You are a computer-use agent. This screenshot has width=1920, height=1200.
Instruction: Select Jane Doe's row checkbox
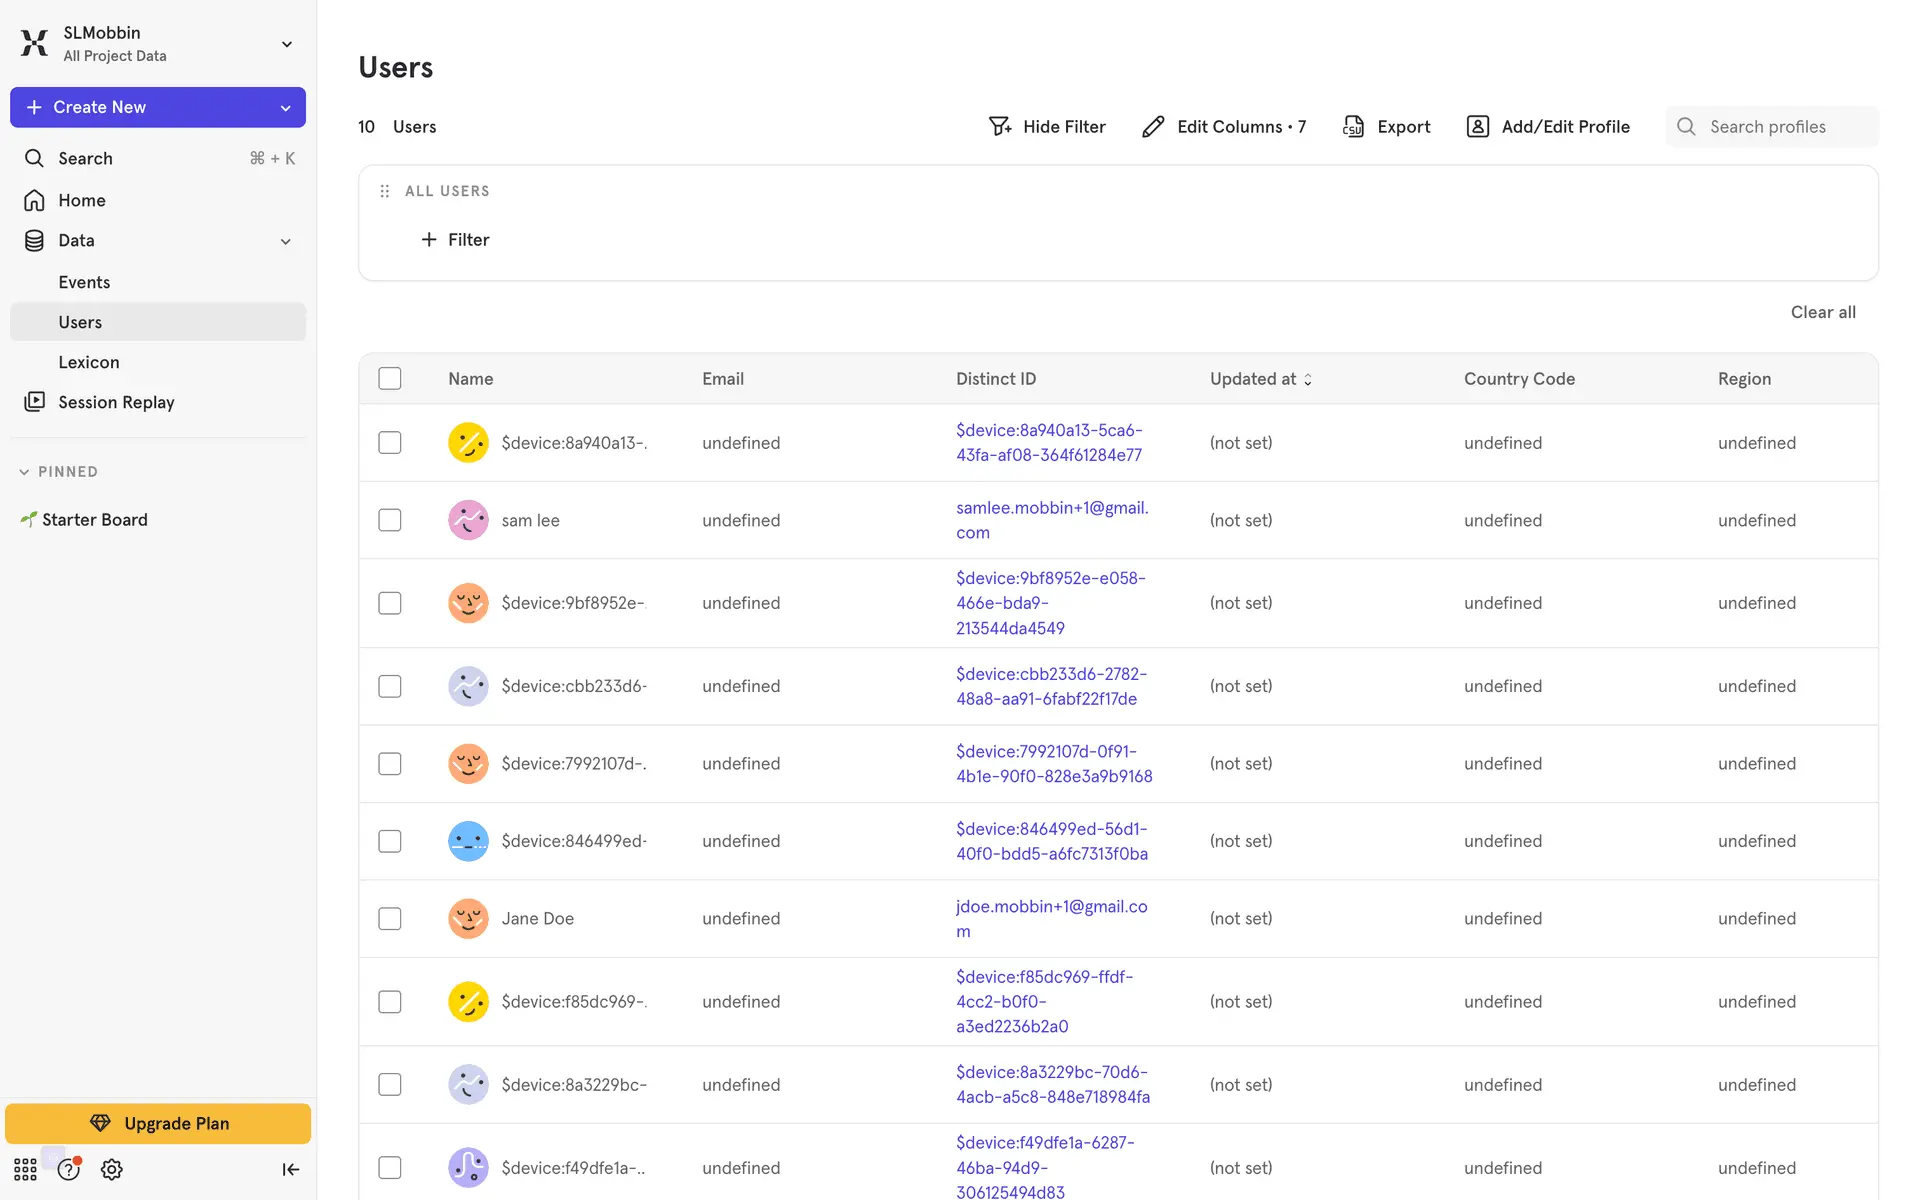click(390, 918)
